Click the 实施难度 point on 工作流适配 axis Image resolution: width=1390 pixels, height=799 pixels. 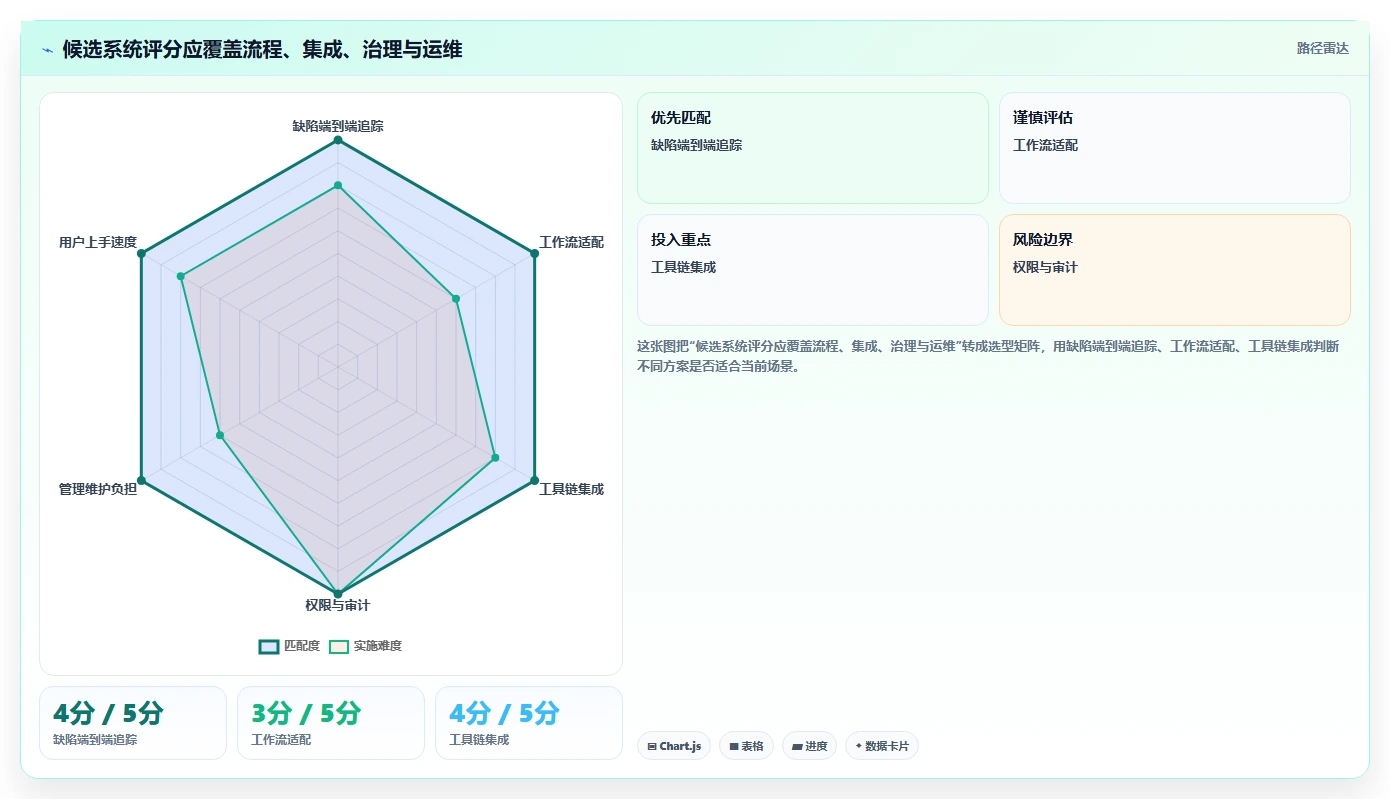pos(456,298)
